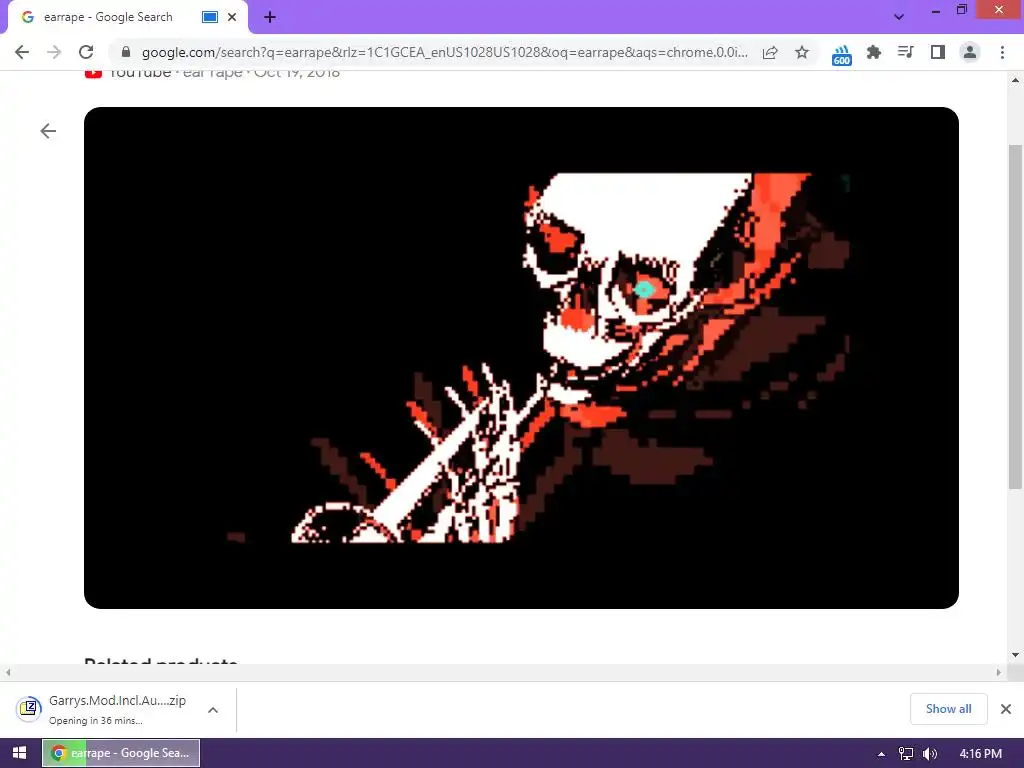Open the Extensions puzzle piece menu
The height and width of the screenshot is (768, 1024).
[874, 52]
